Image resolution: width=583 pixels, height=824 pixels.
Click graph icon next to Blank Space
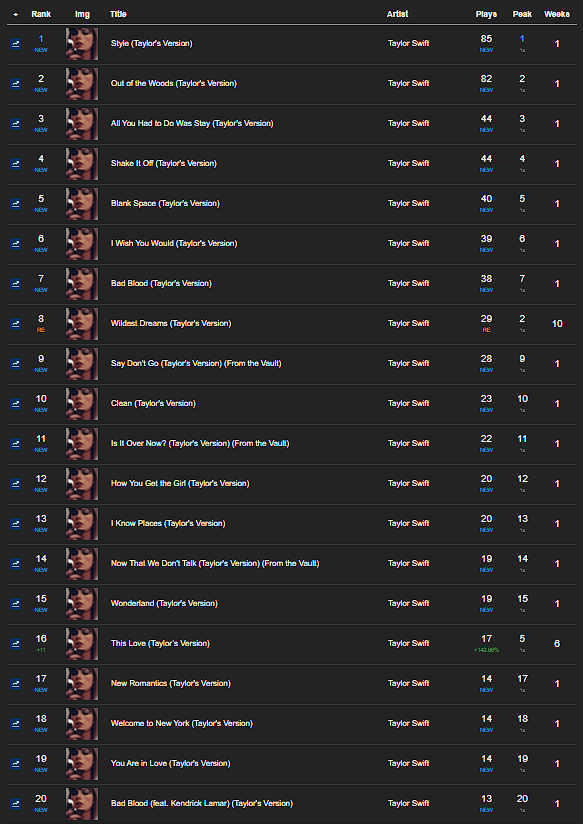[15, 204]
